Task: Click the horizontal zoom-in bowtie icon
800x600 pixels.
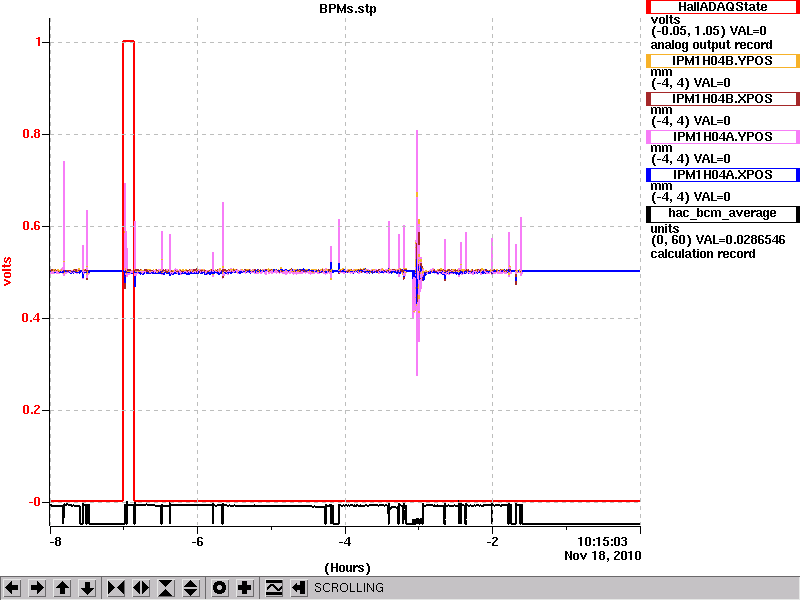Action: (x=116, y=588)
